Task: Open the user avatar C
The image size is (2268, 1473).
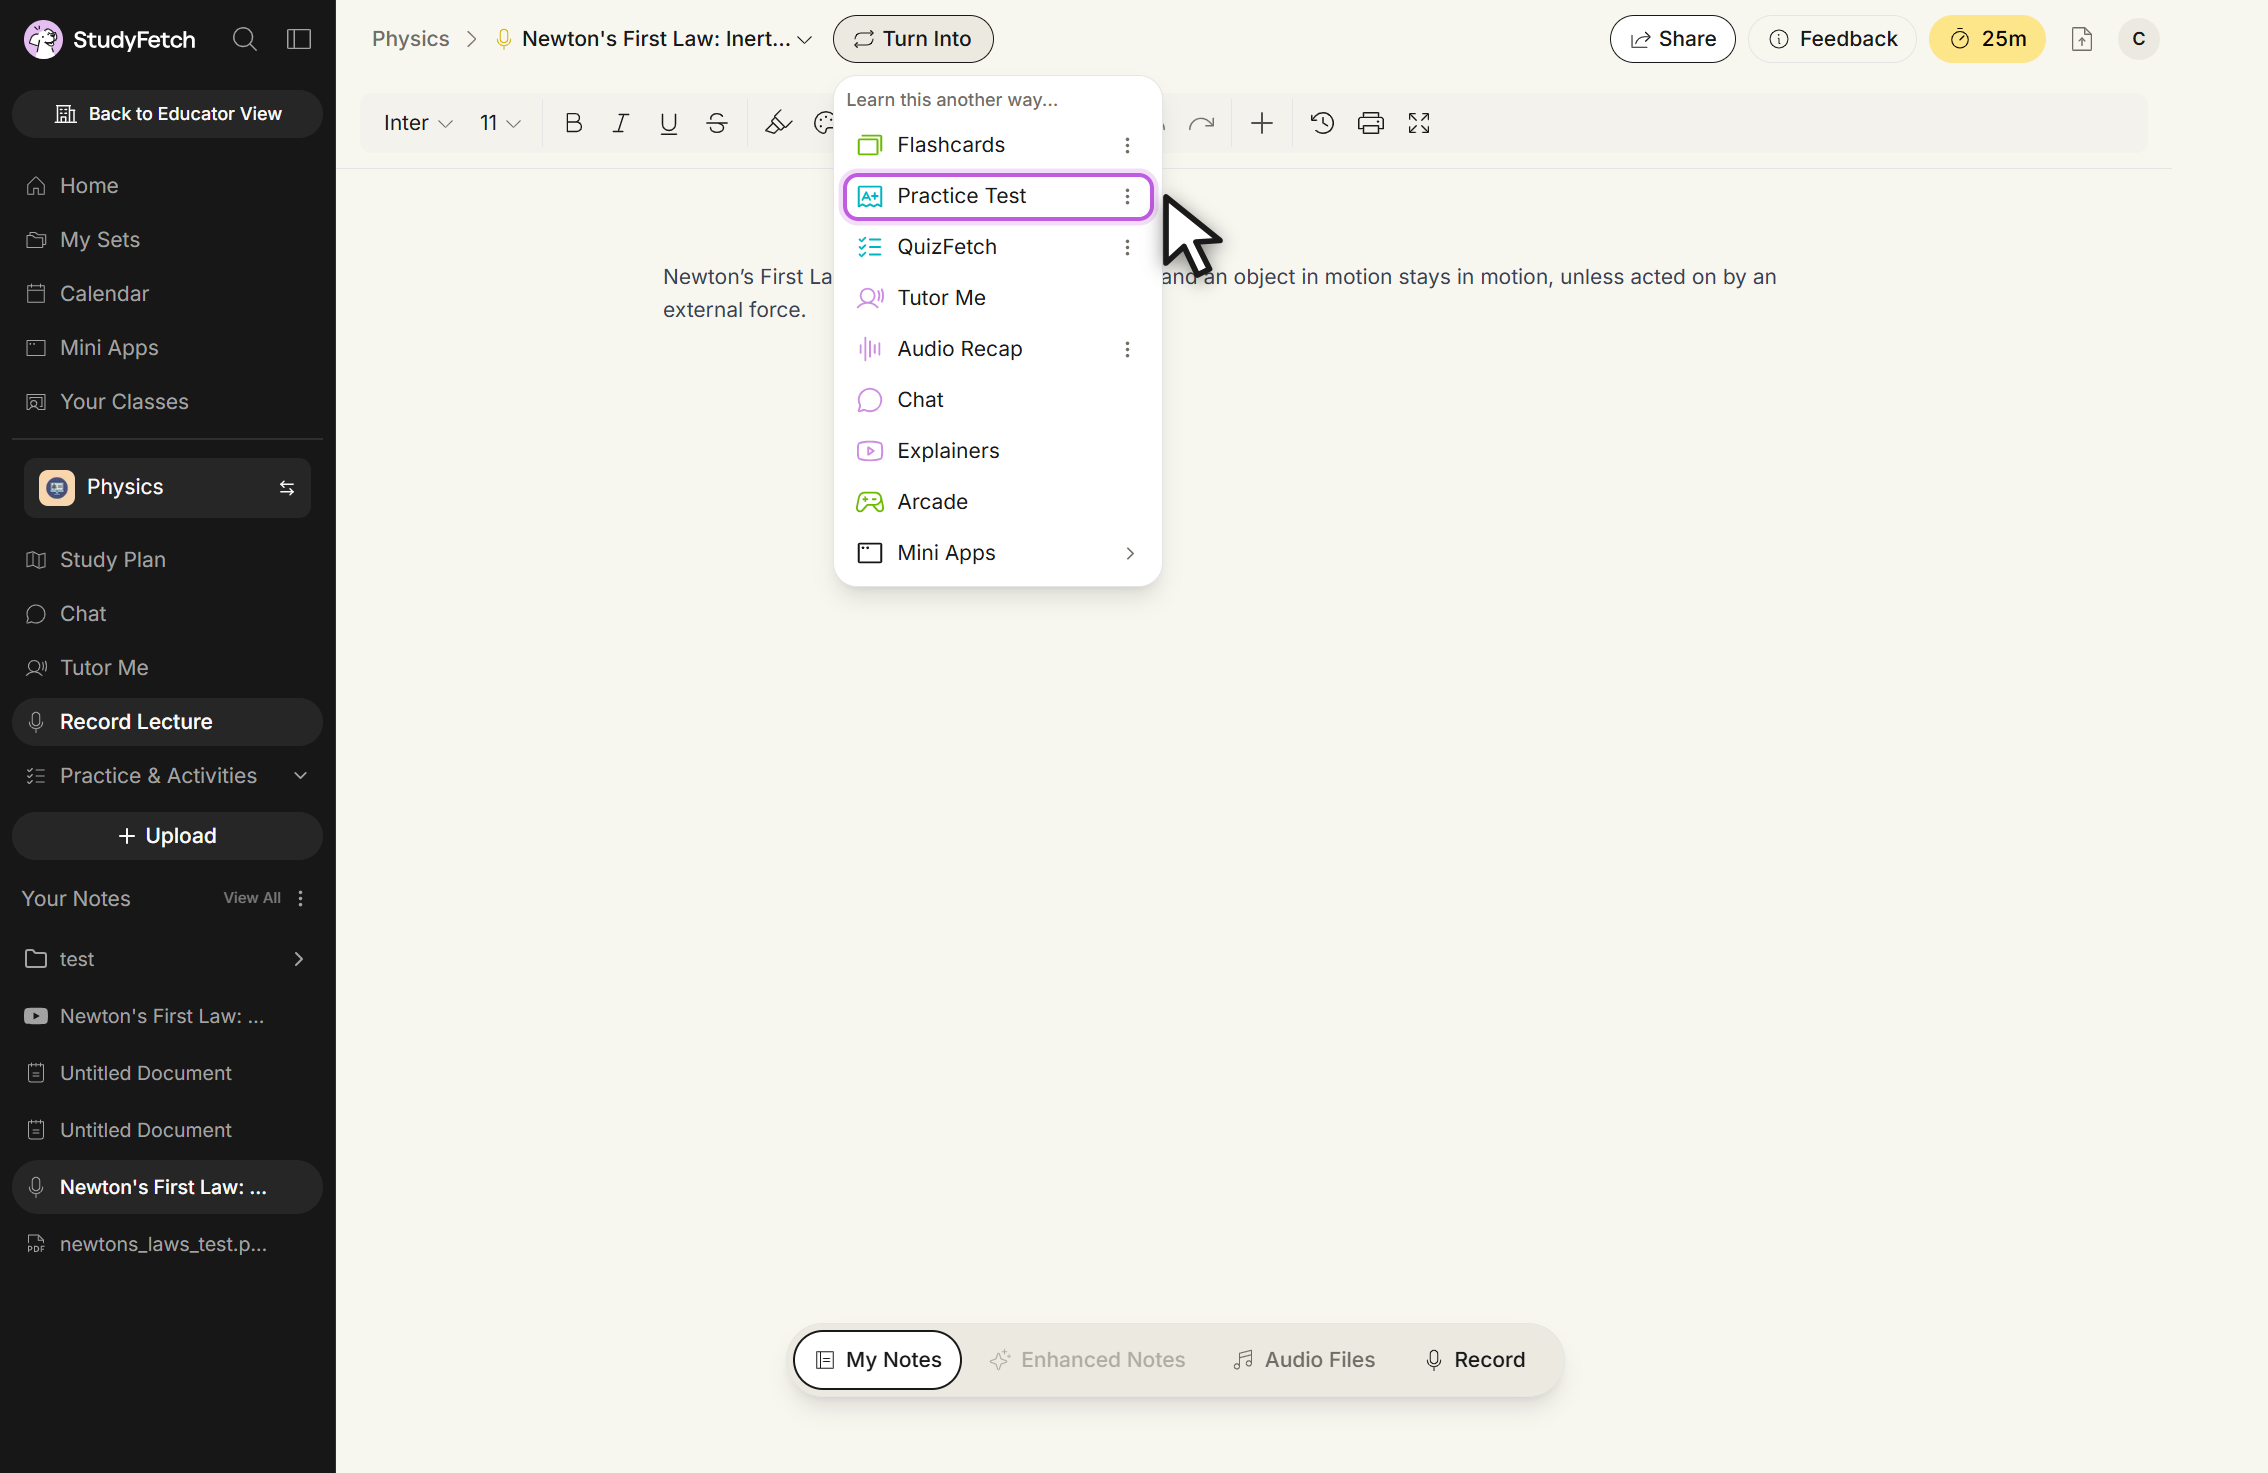Action: (2139, 39)
